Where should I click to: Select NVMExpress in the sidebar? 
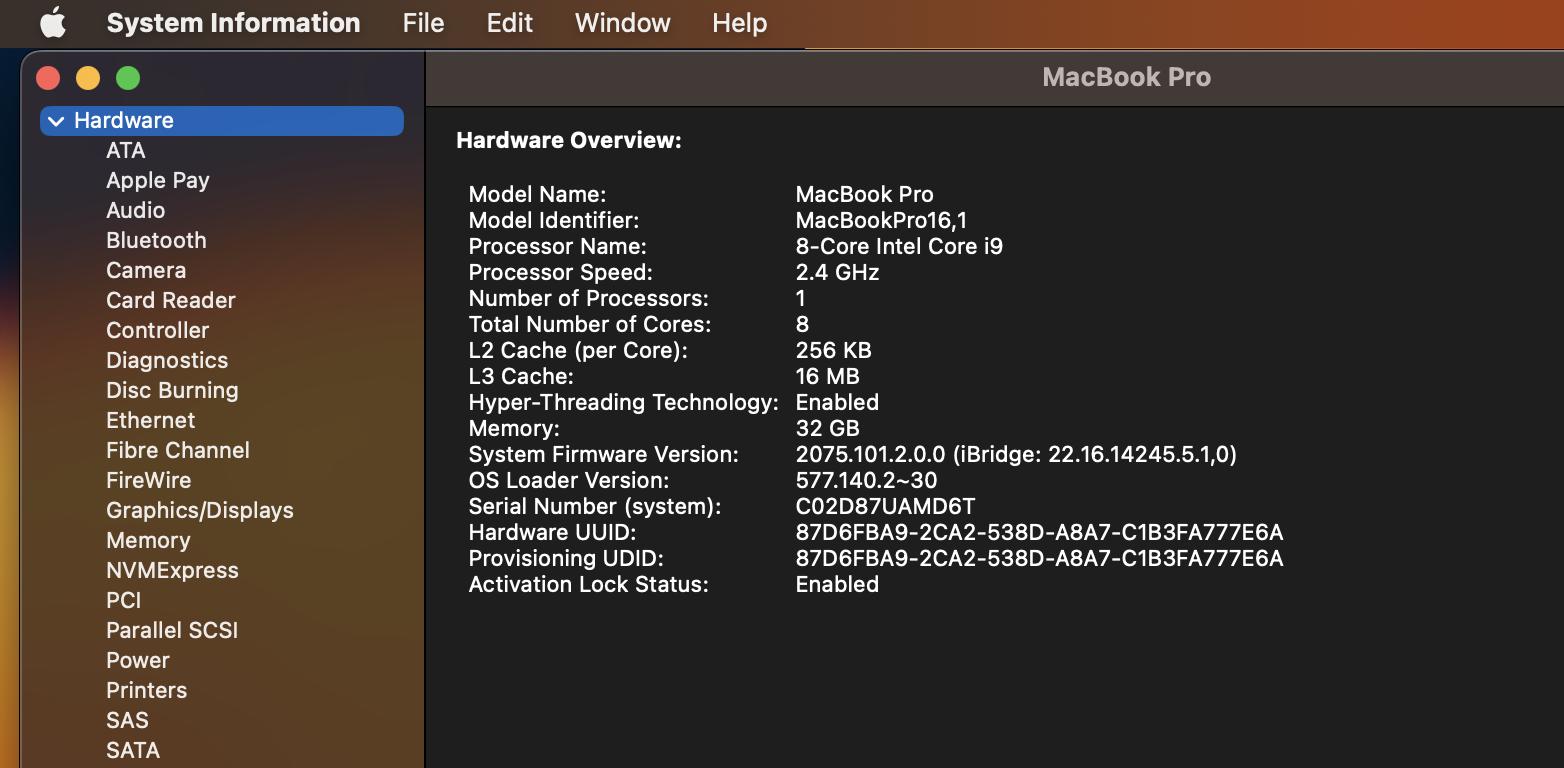(172, 570)
